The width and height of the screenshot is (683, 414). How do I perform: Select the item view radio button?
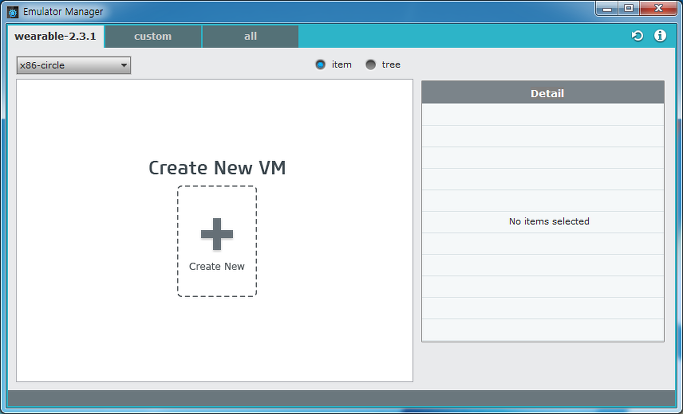click(x=320, y=64)
